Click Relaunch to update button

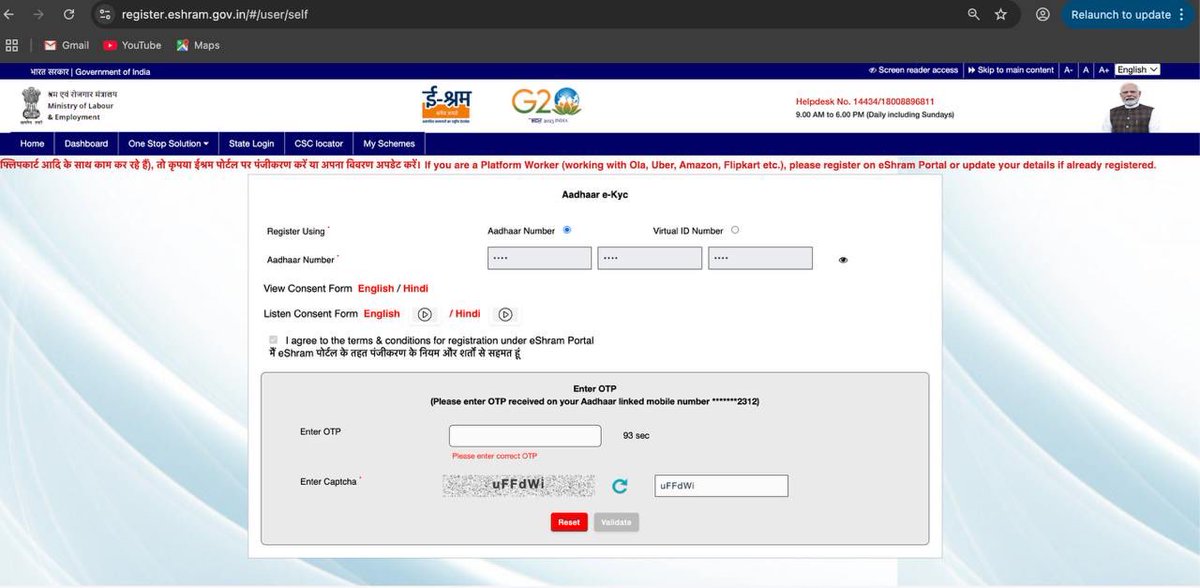point(1120,15)
